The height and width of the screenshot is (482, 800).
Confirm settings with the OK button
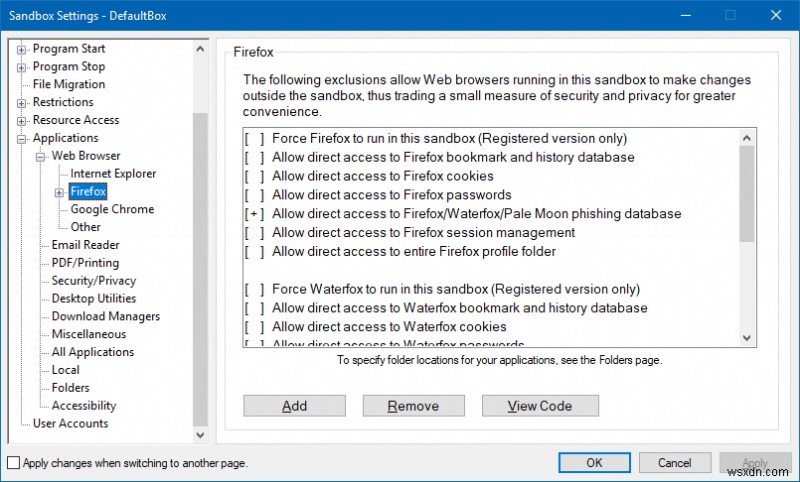(x=594, y=463)
